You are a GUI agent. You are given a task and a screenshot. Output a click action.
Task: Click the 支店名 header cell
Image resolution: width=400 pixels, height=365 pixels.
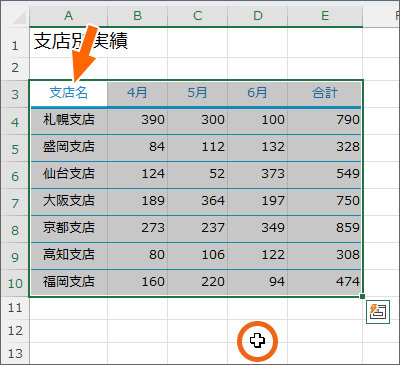(x=68, y=93)
